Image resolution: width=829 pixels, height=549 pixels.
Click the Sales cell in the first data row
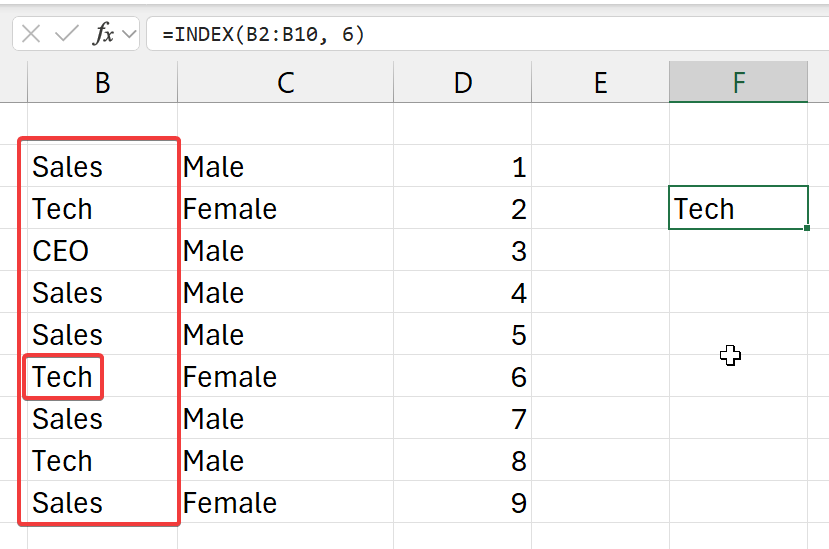click(x=100, y=167)
